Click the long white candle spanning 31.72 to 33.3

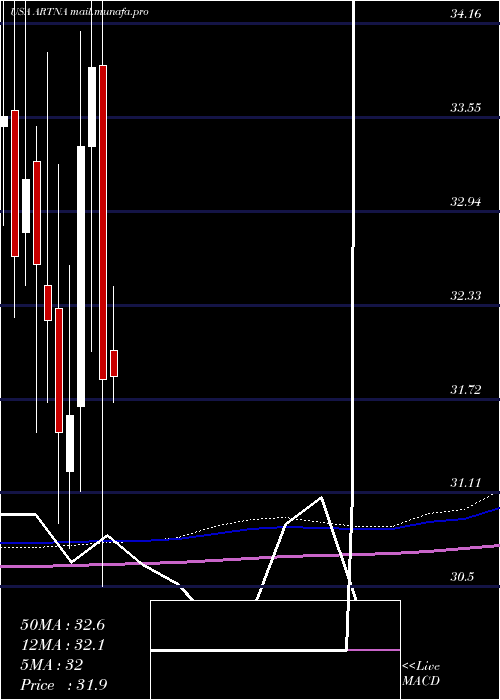(x=81, y=276)
